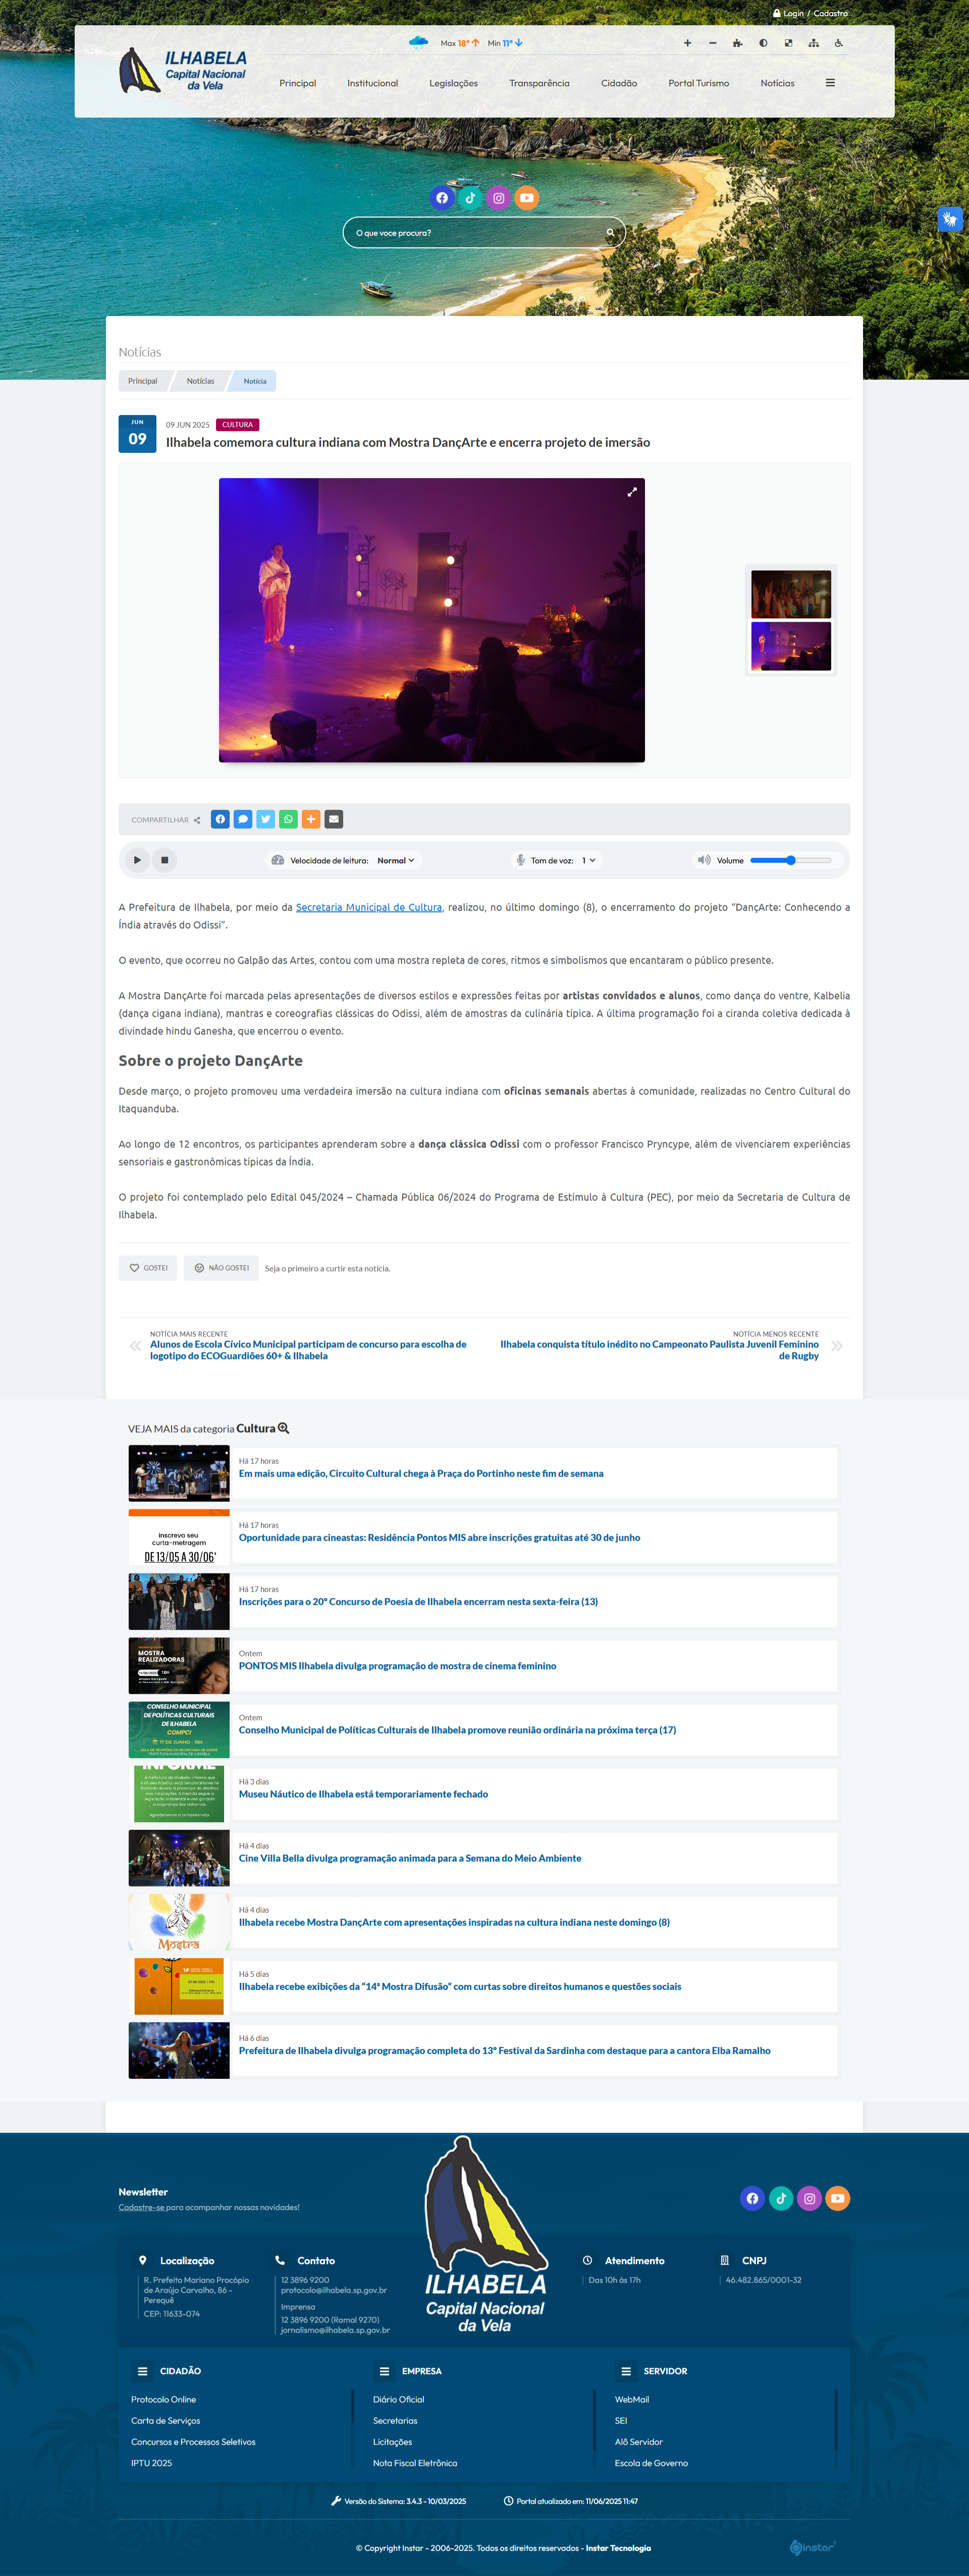969x2576 pixels.
Task: Decrease font size with the minus icon
Action: 712,43
